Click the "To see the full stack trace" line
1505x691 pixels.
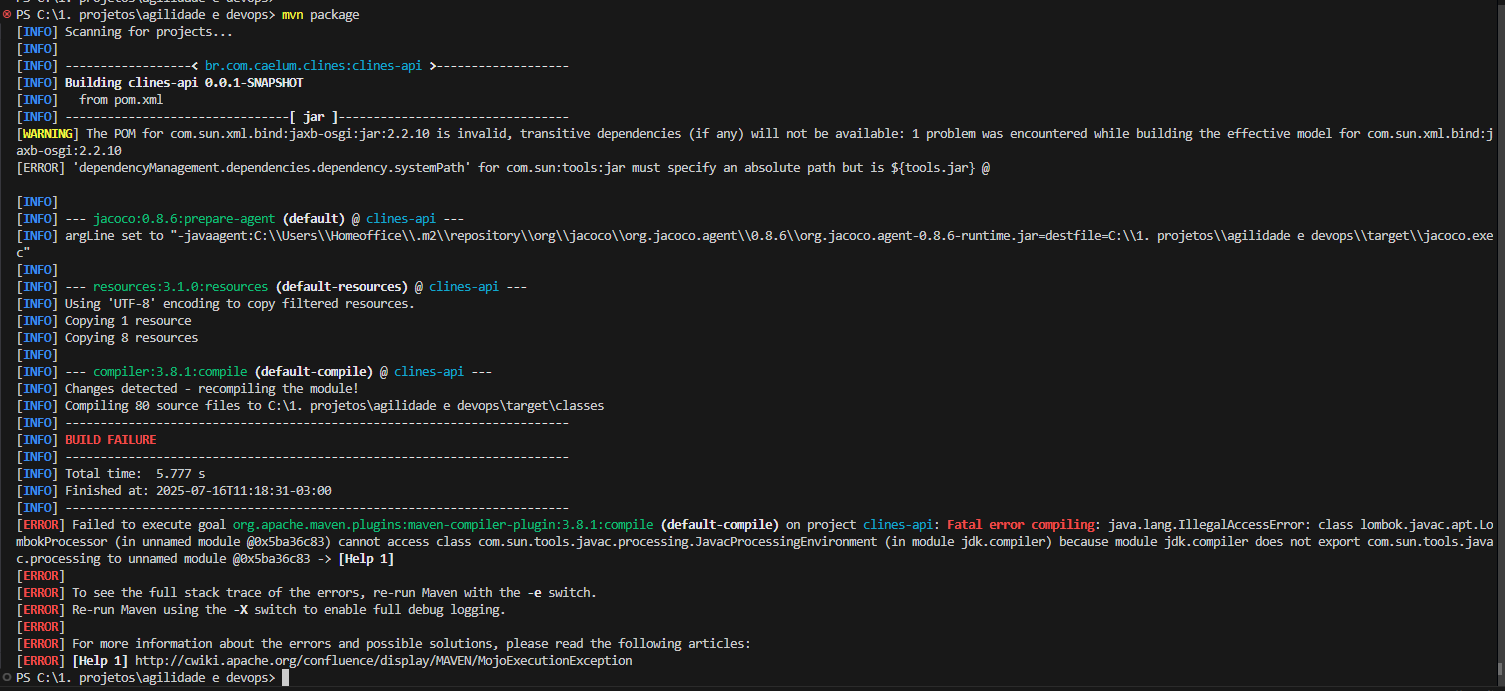[335, 593]
